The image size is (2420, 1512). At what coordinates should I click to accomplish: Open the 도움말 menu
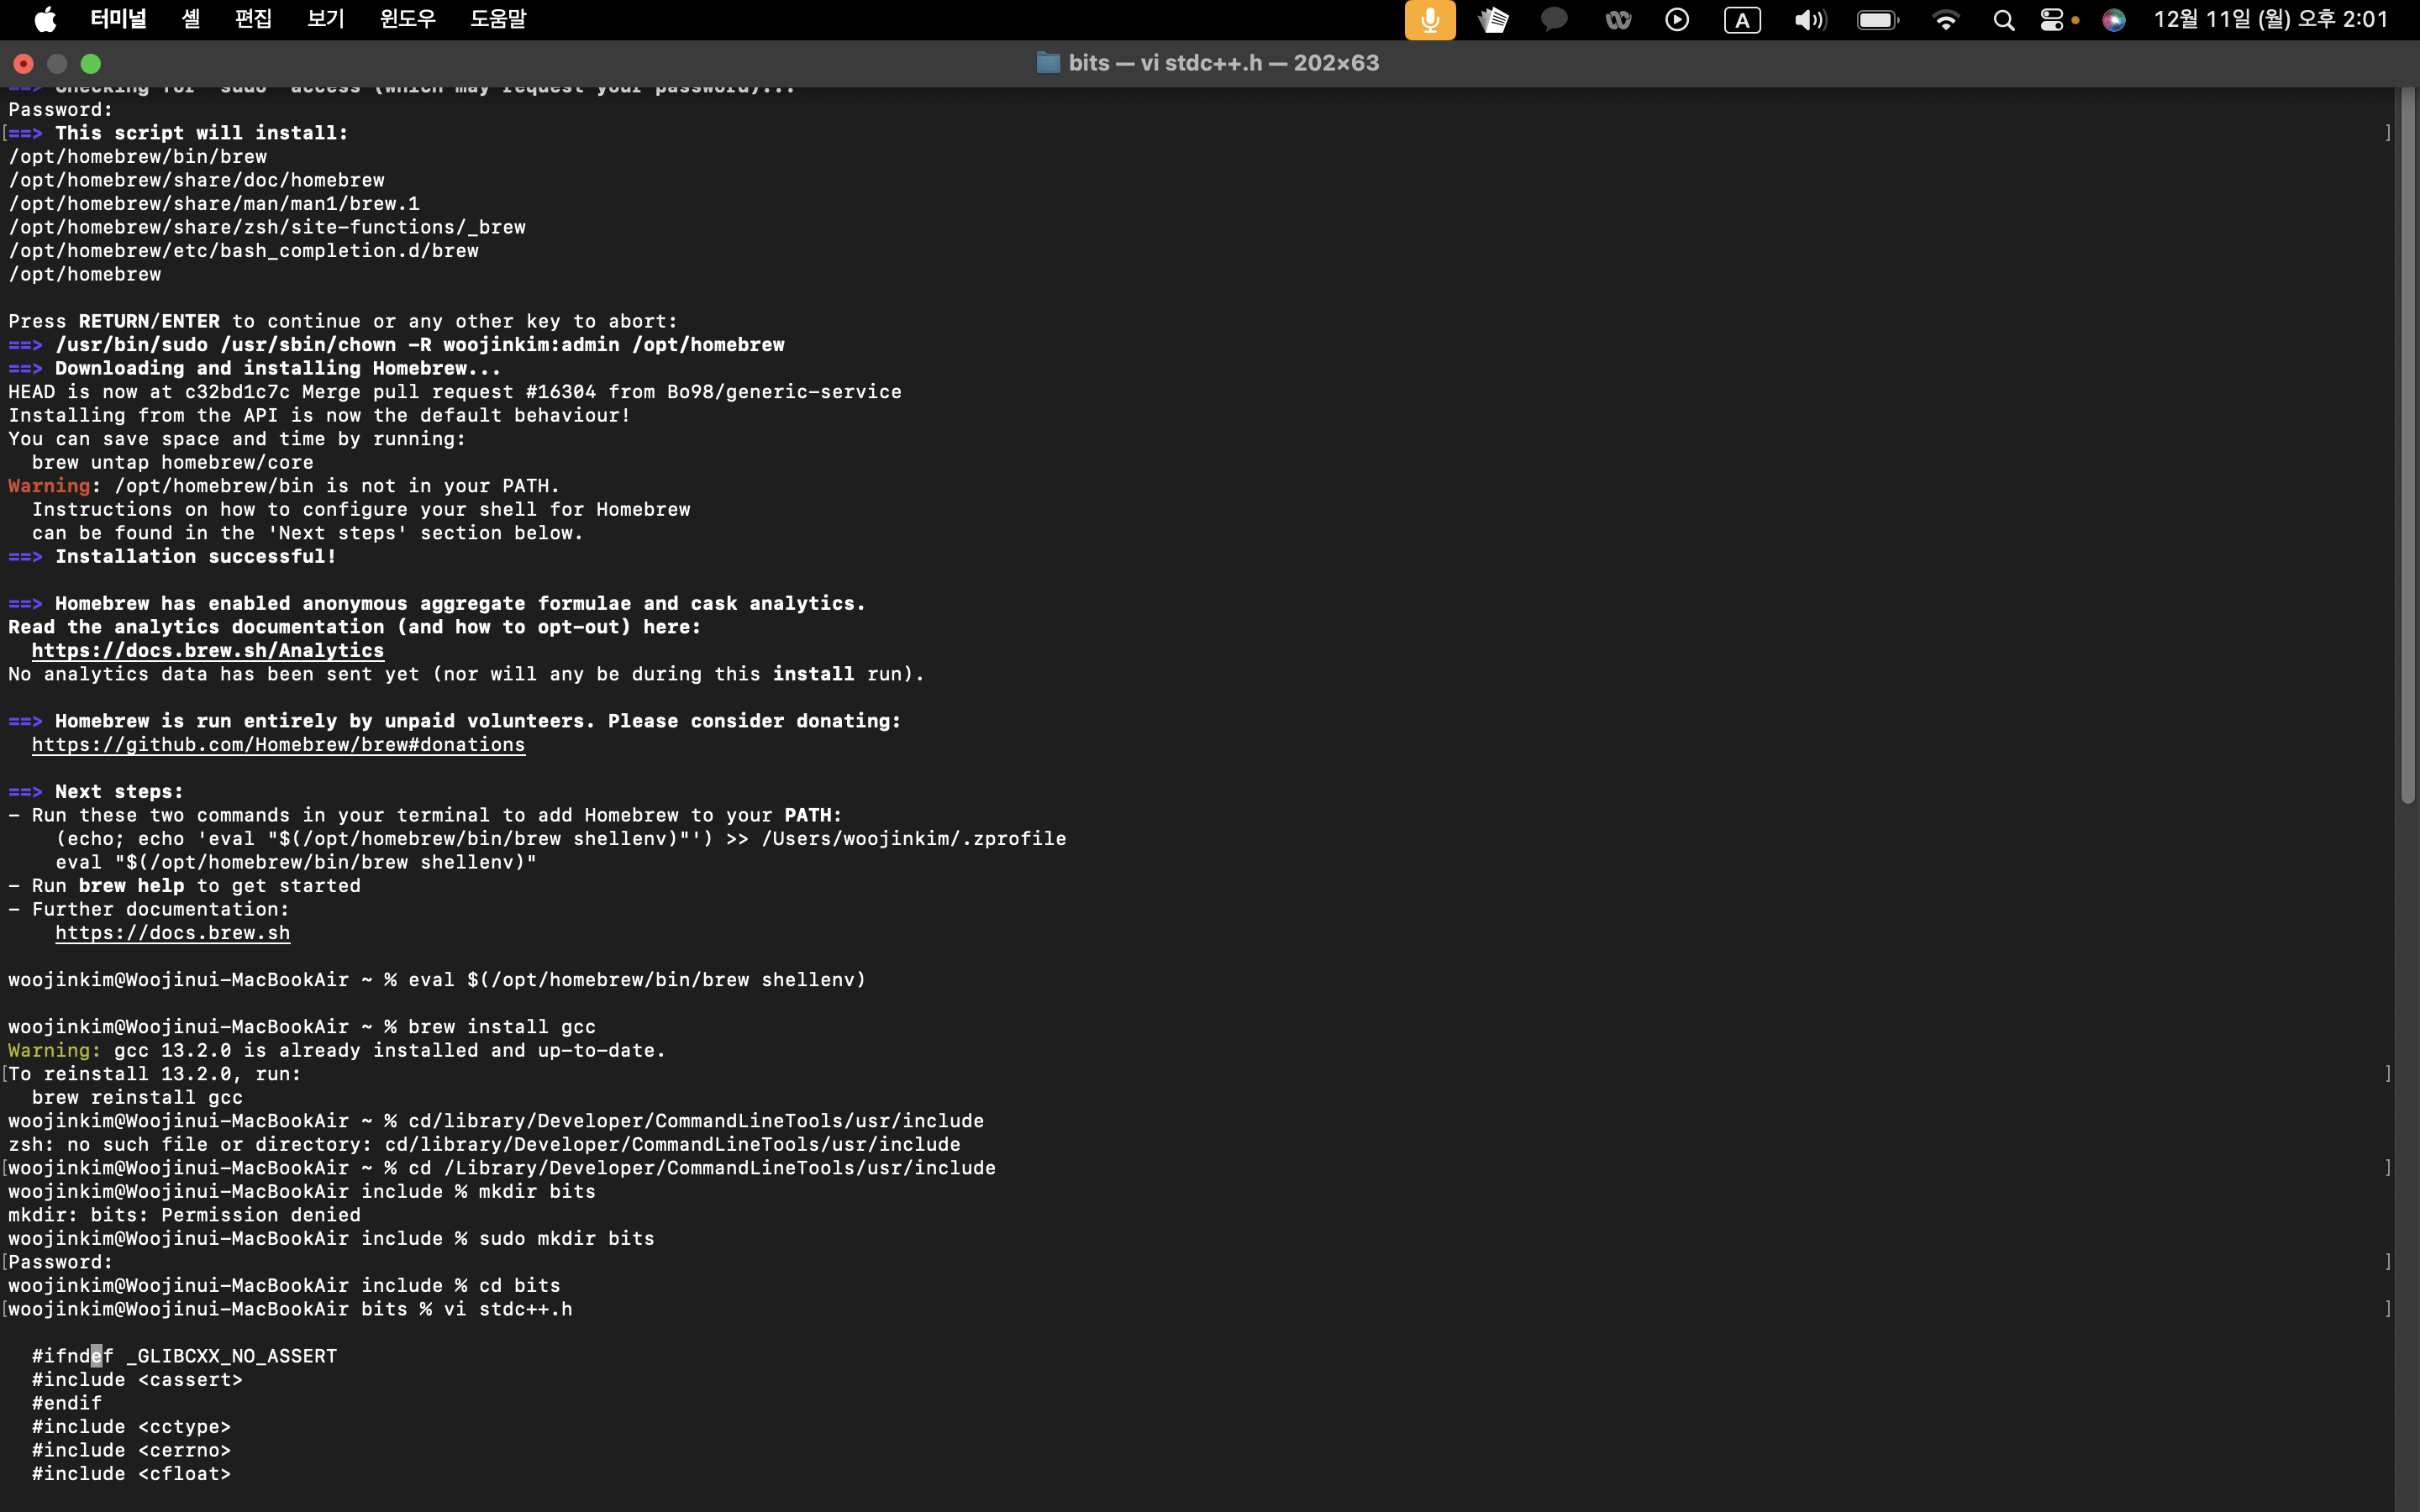[498, 19]
